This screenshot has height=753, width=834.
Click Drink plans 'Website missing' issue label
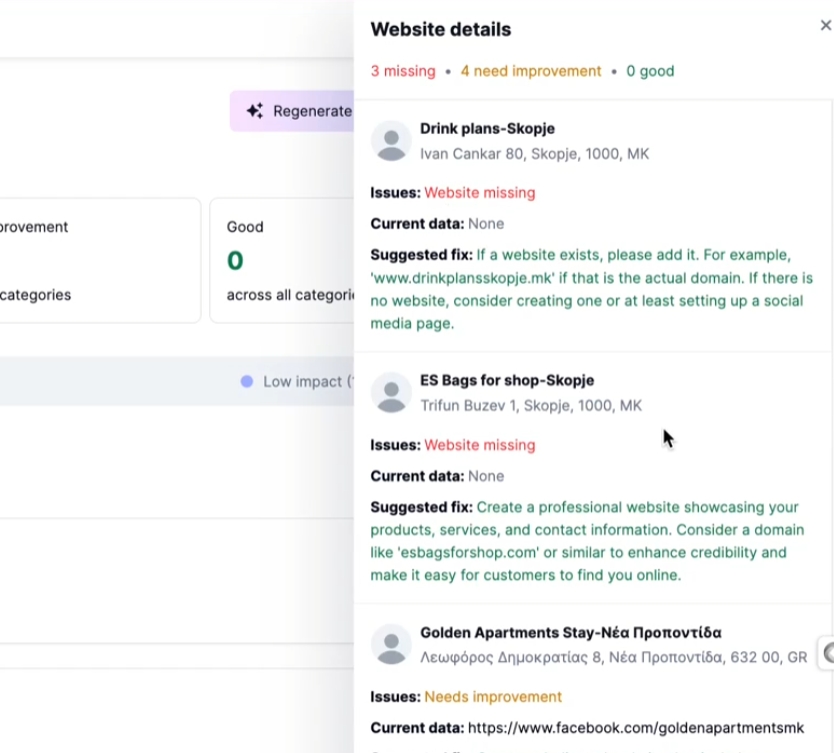480,193
